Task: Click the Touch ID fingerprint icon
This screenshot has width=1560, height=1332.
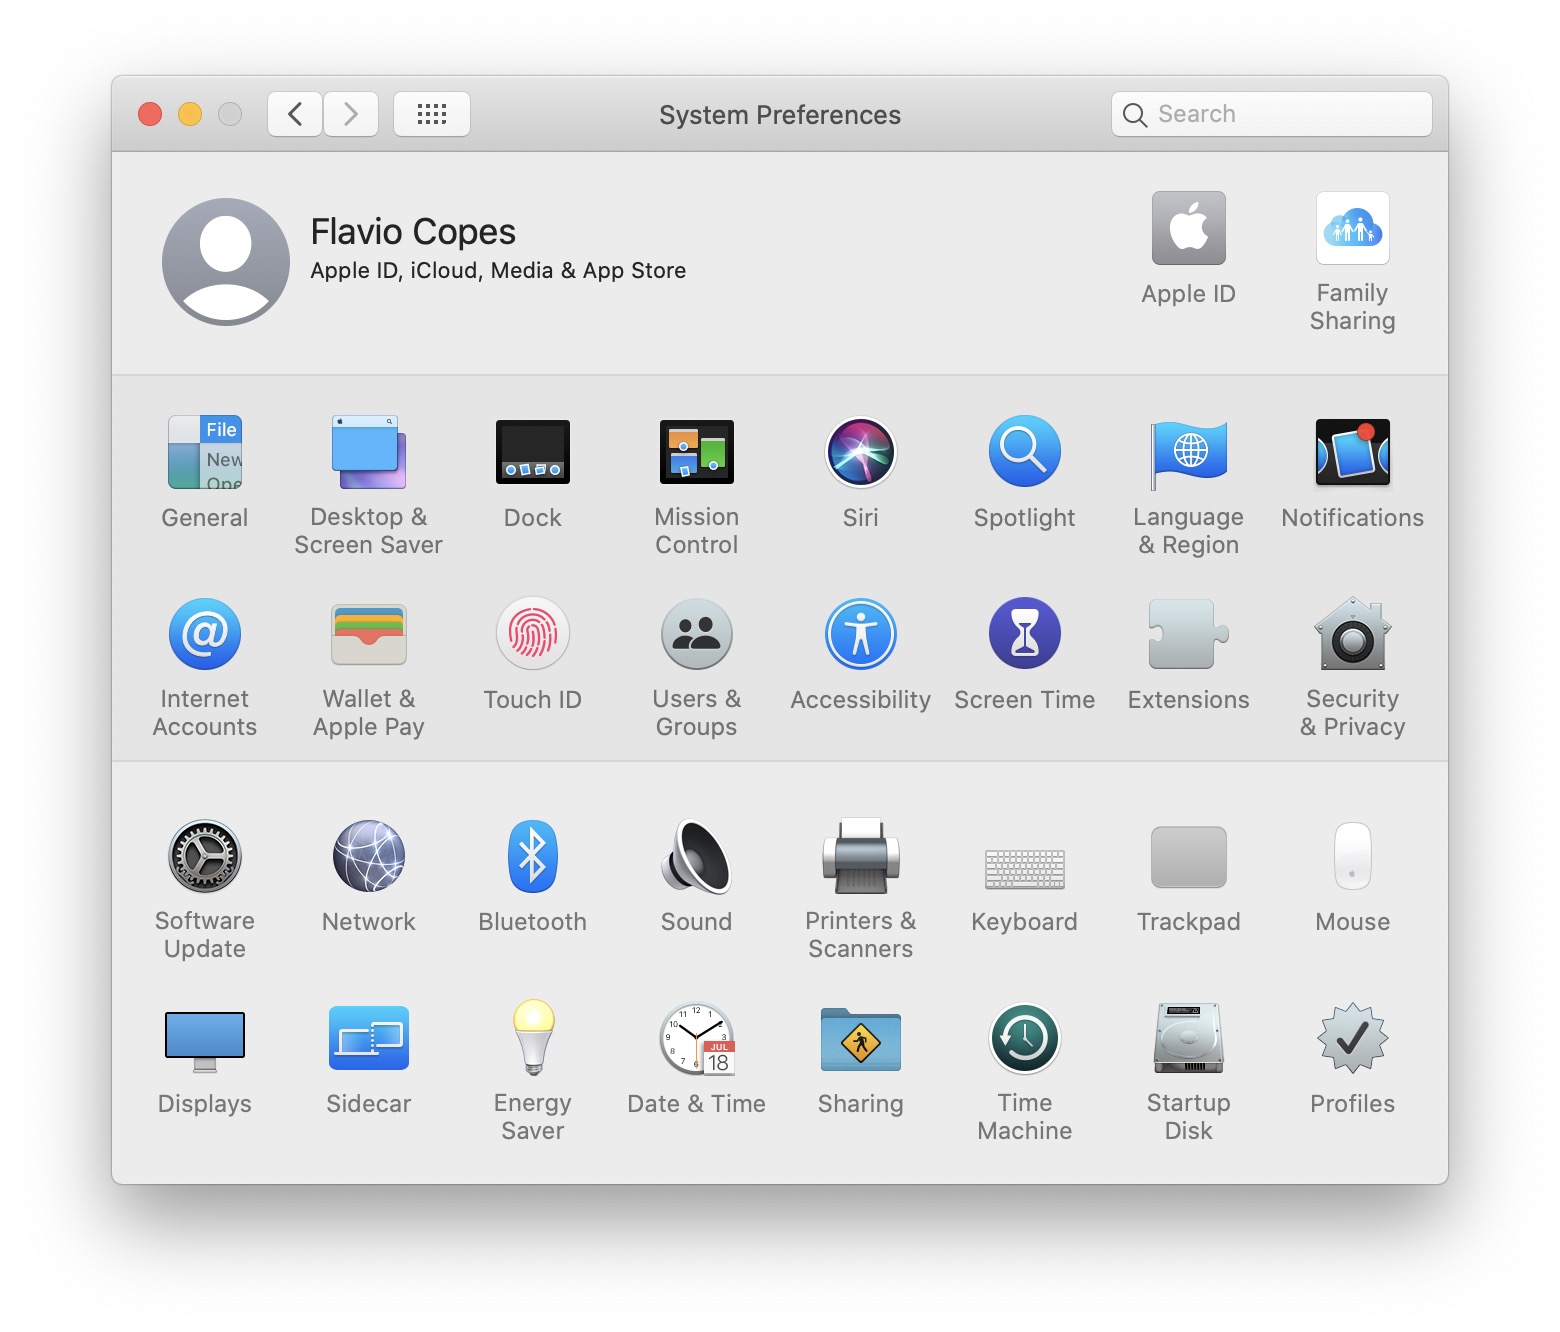Action: 532,635
